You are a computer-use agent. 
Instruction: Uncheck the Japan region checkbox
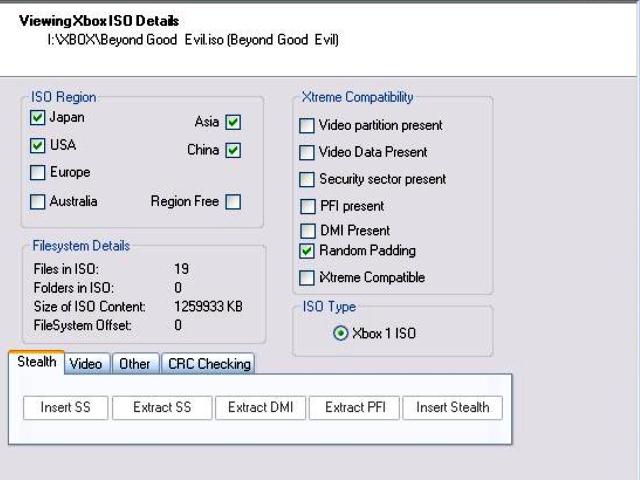tap(37, 118)
